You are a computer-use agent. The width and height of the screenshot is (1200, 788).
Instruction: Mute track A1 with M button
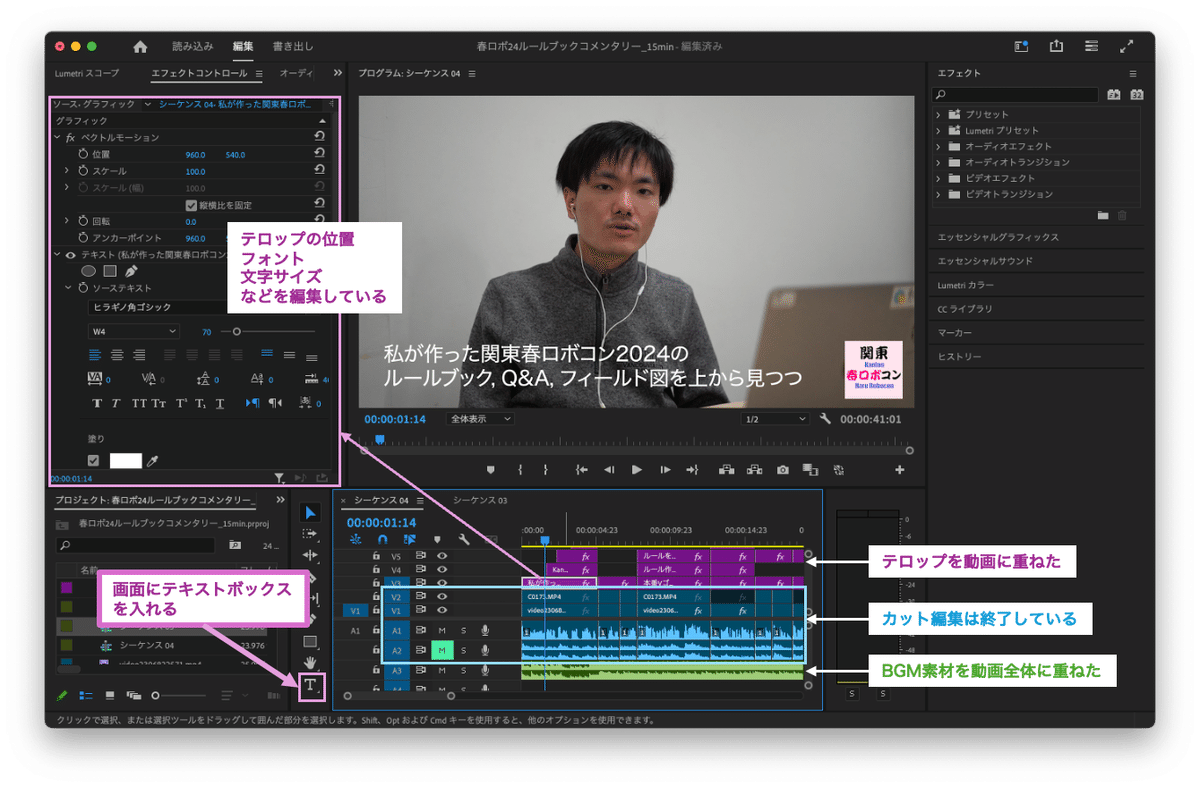click(442, 630)
